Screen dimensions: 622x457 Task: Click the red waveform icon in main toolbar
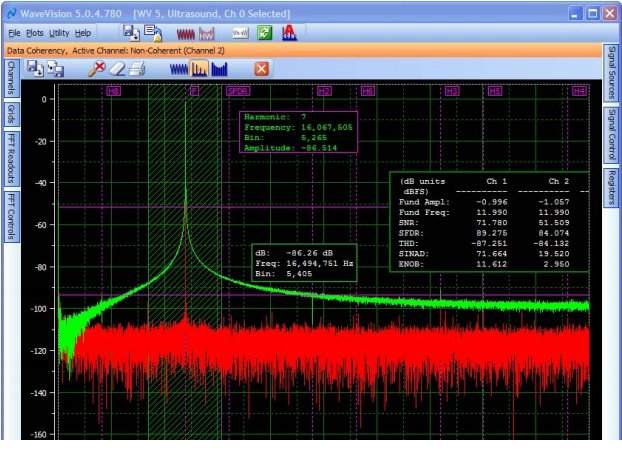pyautogui.click(x=186, y=33)
